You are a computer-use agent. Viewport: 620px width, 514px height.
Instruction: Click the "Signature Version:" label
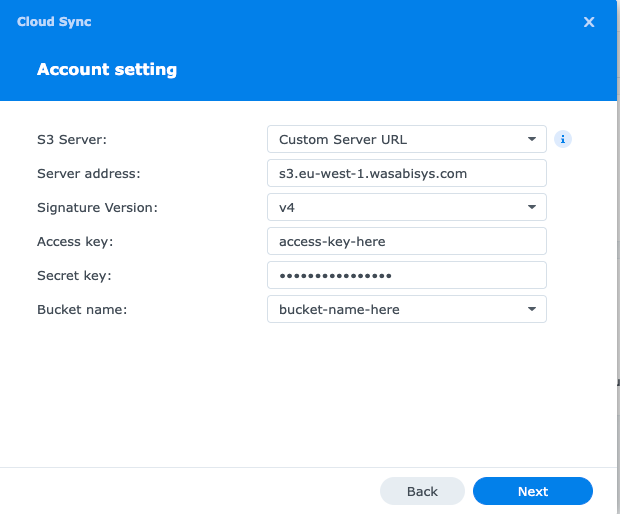pos(97,207)
